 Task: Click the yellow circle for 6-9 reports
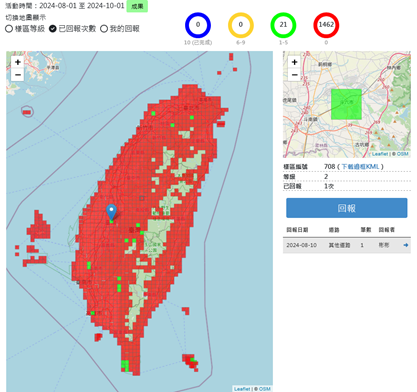(241, 25)
